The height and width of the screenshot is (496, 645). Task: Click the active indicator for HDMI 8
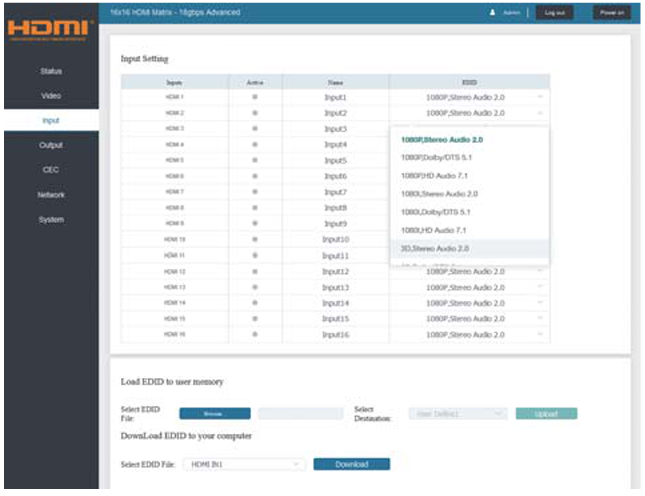point(255,208)
